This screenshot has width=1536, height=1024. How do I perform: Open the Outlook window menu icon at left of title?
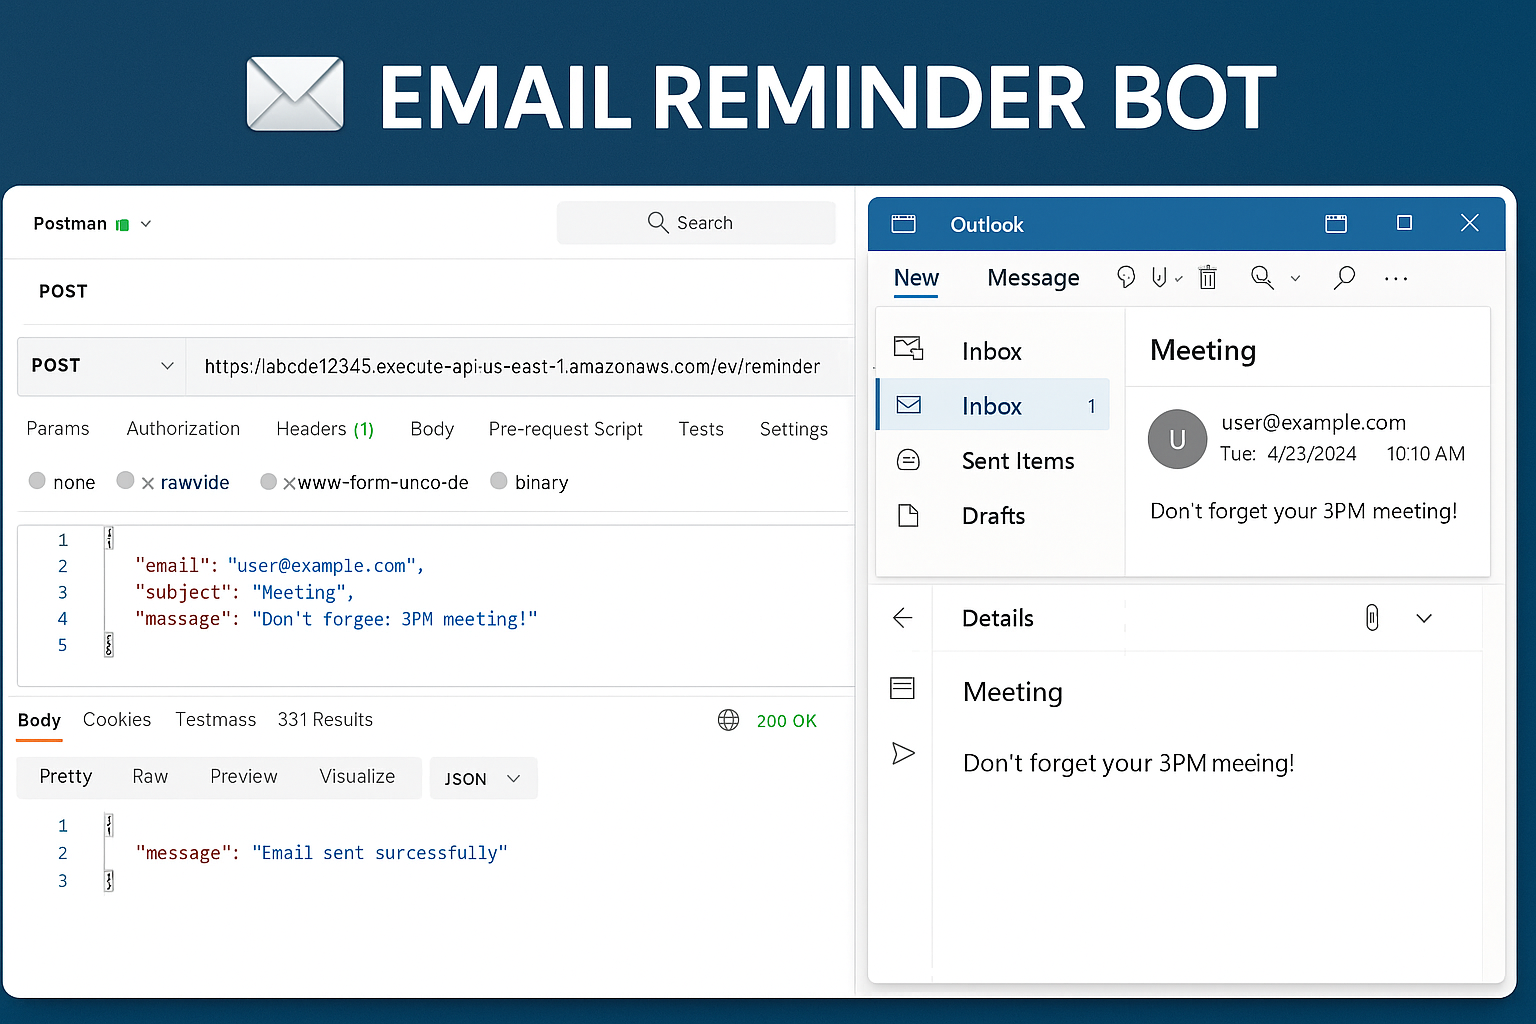[903, 224]
